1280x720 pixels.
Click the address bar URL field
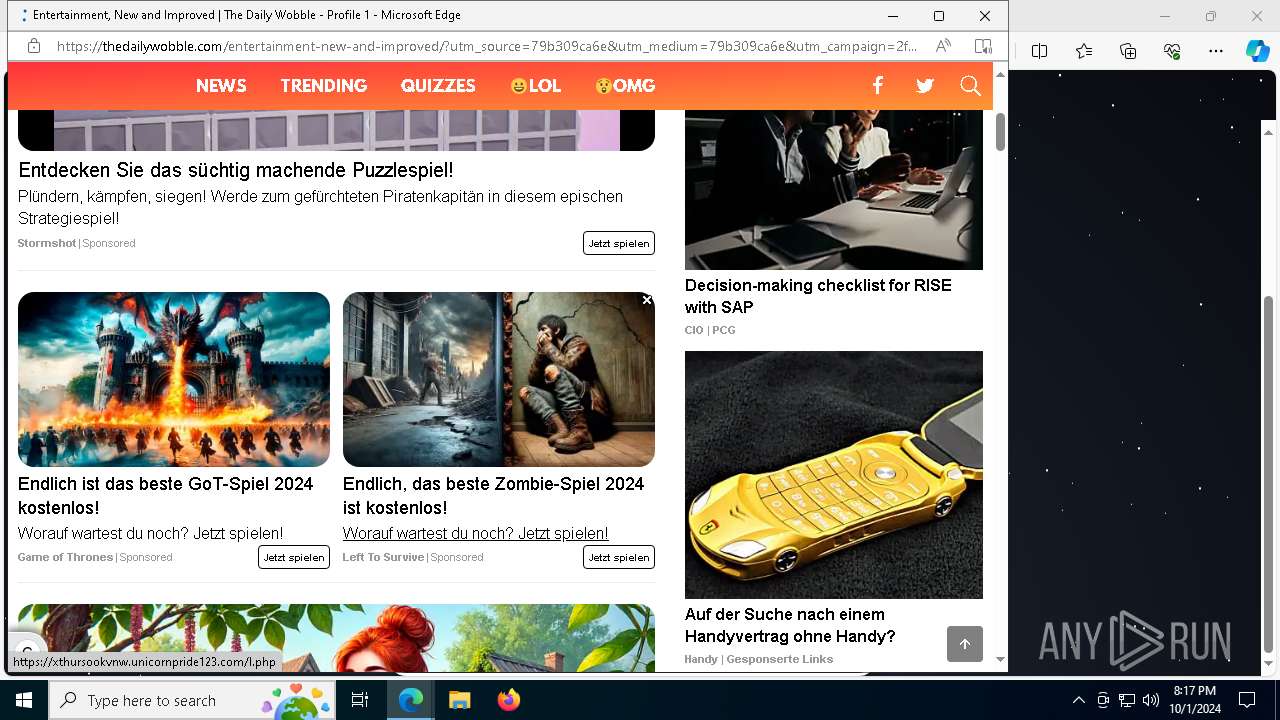point(487,46)
